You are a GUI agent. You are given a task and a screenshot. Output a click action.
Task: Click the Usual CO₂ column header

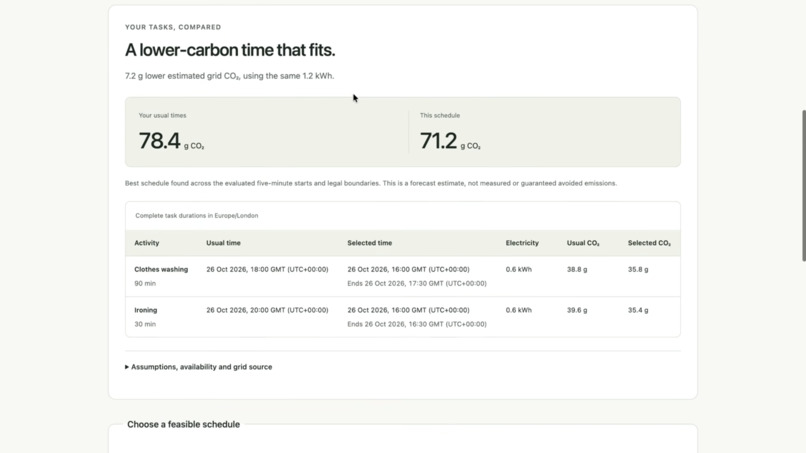pyautogui.click(x=583, y=243)
